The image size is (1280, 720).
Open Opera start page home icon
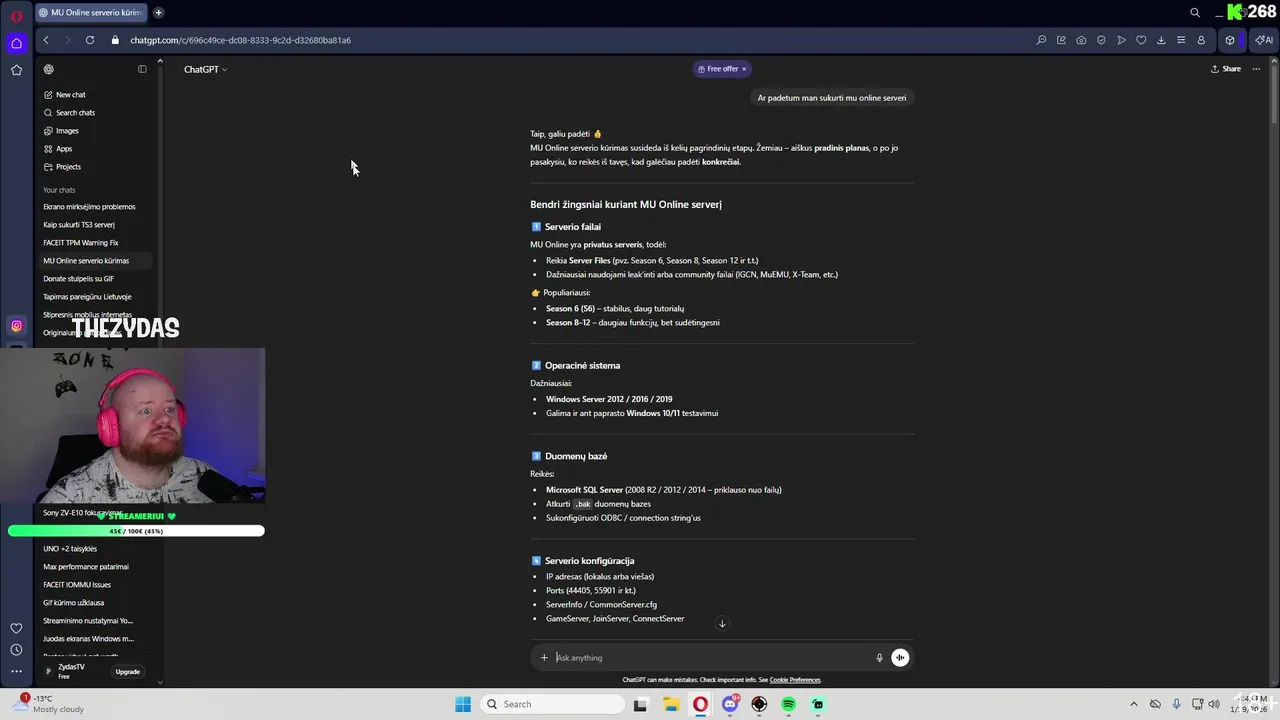coord(16,43)
